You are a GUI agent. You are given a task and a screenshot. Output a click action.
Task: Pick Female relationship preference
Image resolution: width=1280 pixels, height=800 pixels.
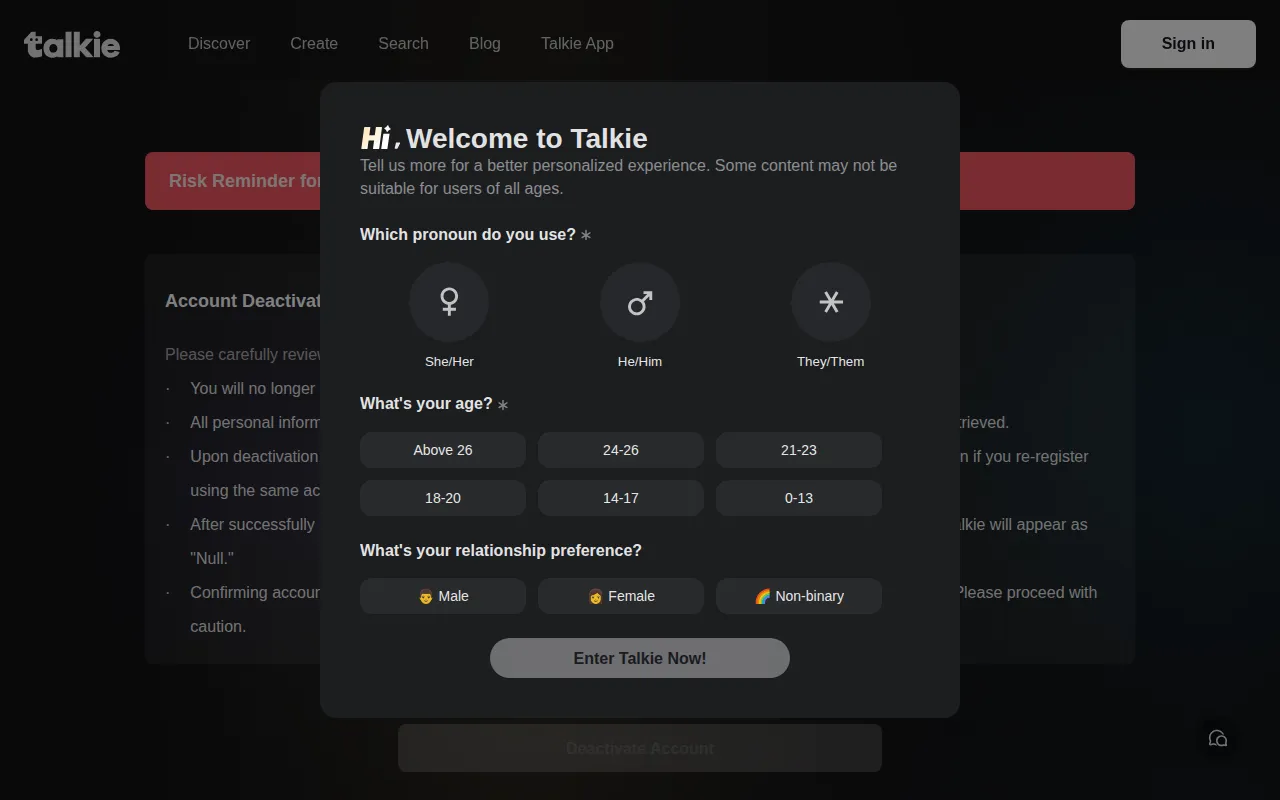coord(621,596)
